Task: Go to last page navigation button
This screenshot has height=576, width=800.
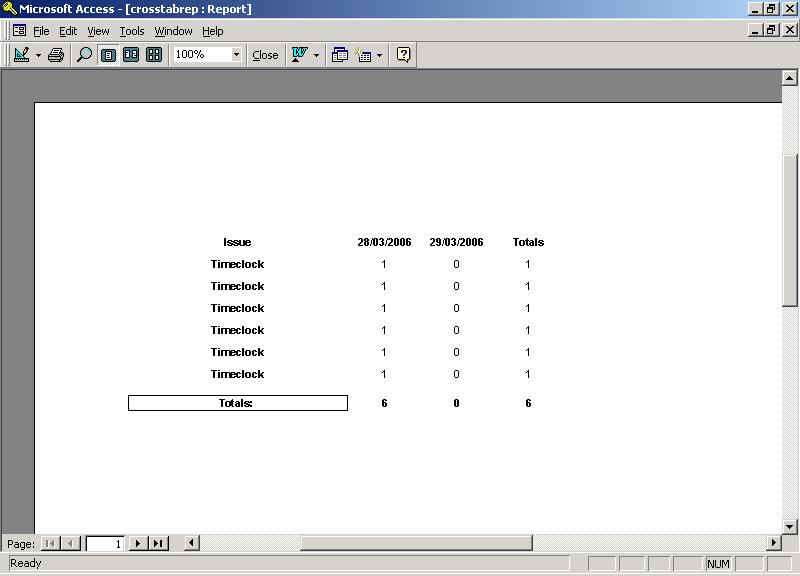Action: (158, 543)
